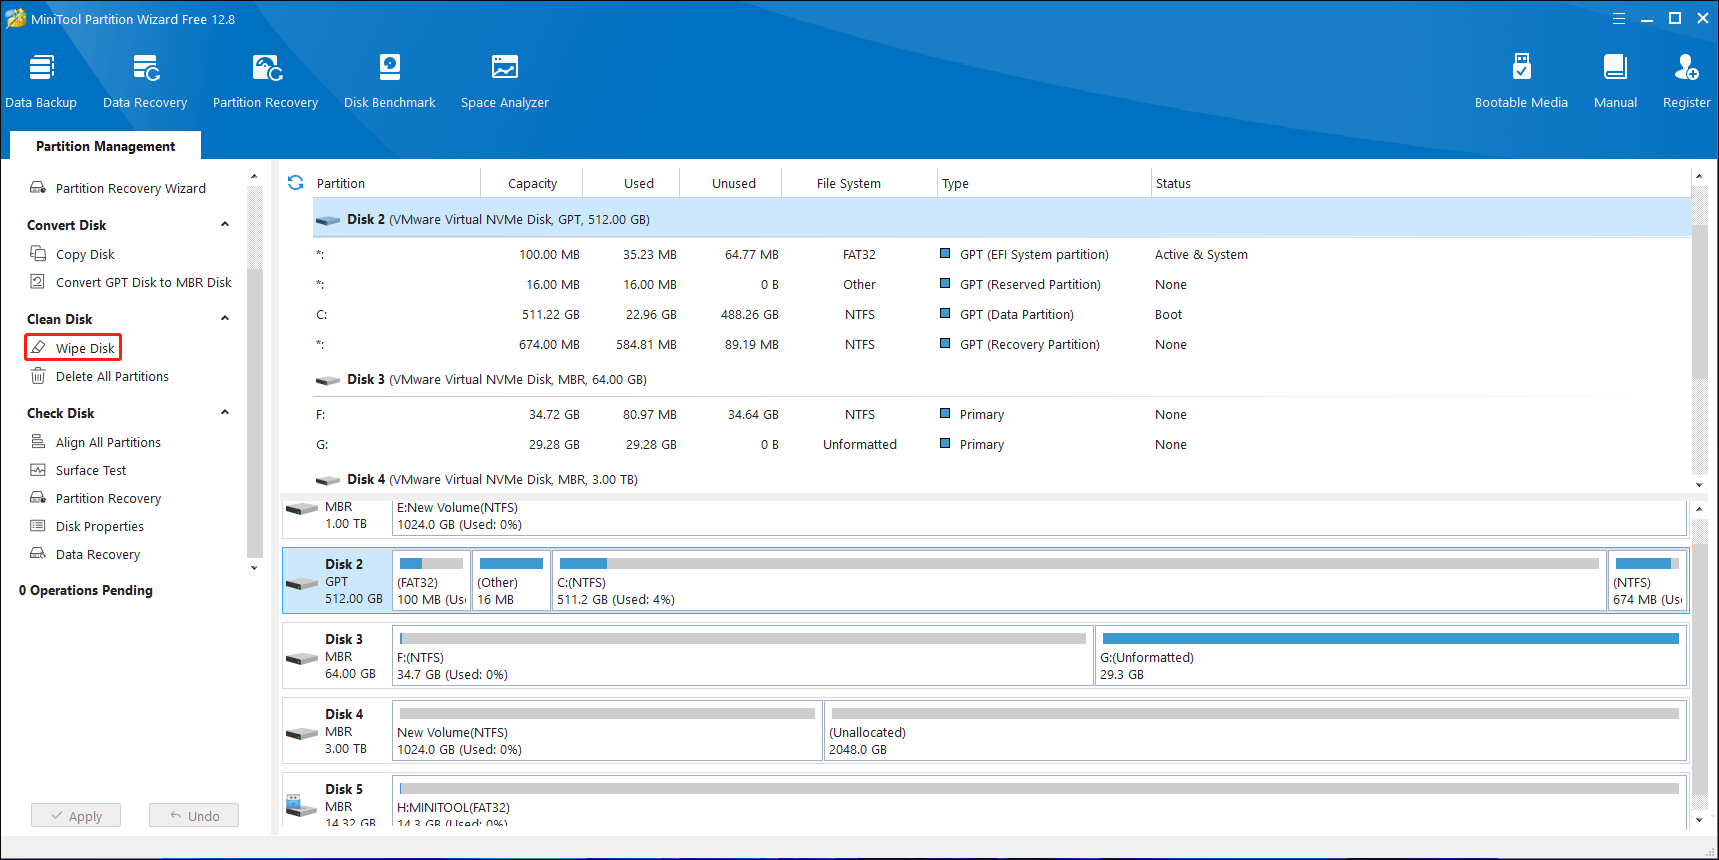Select the F: partition row in the list

(1001, 414)
